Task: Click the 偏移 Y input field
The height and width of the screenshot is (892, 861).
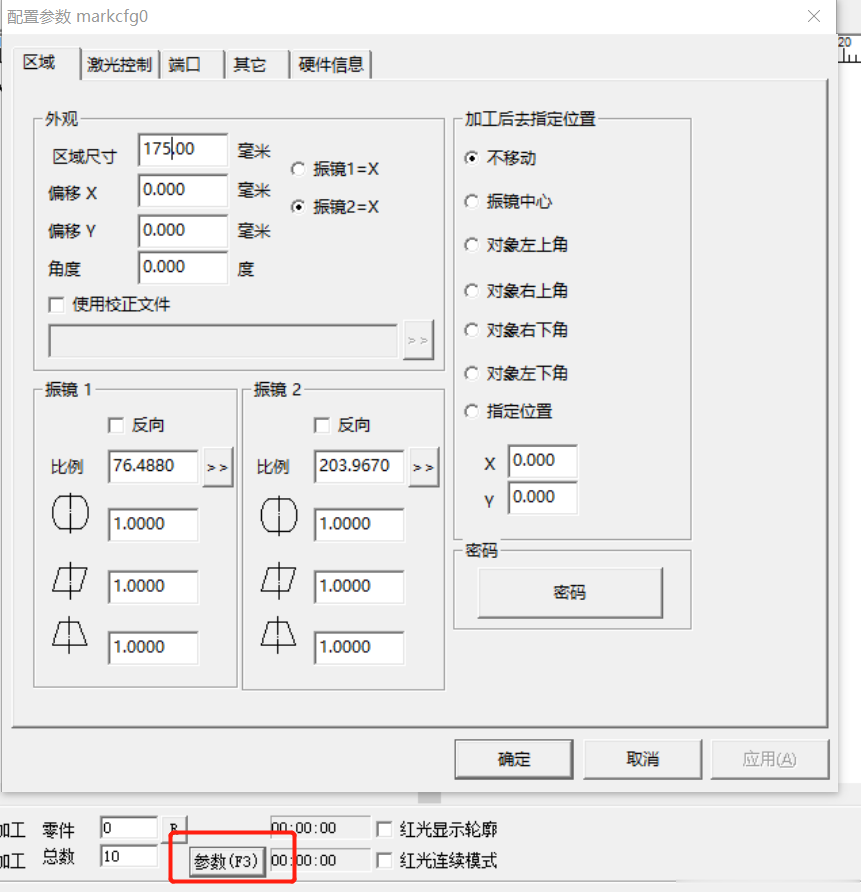Action: [183, 231]
